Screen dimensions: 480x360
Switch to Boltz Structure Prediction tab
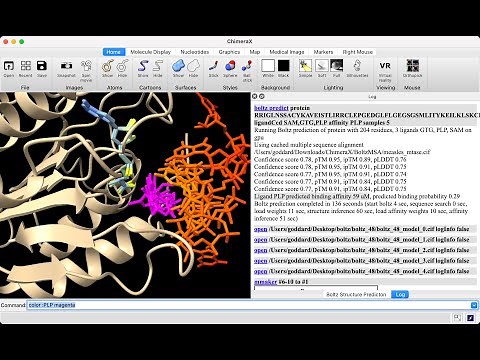(356, 295)
